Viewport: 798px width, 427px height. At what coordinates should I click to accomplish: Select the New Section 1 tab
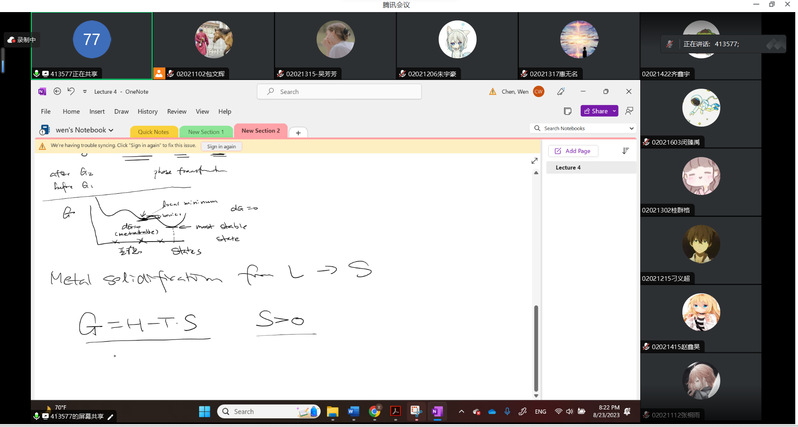206,131
